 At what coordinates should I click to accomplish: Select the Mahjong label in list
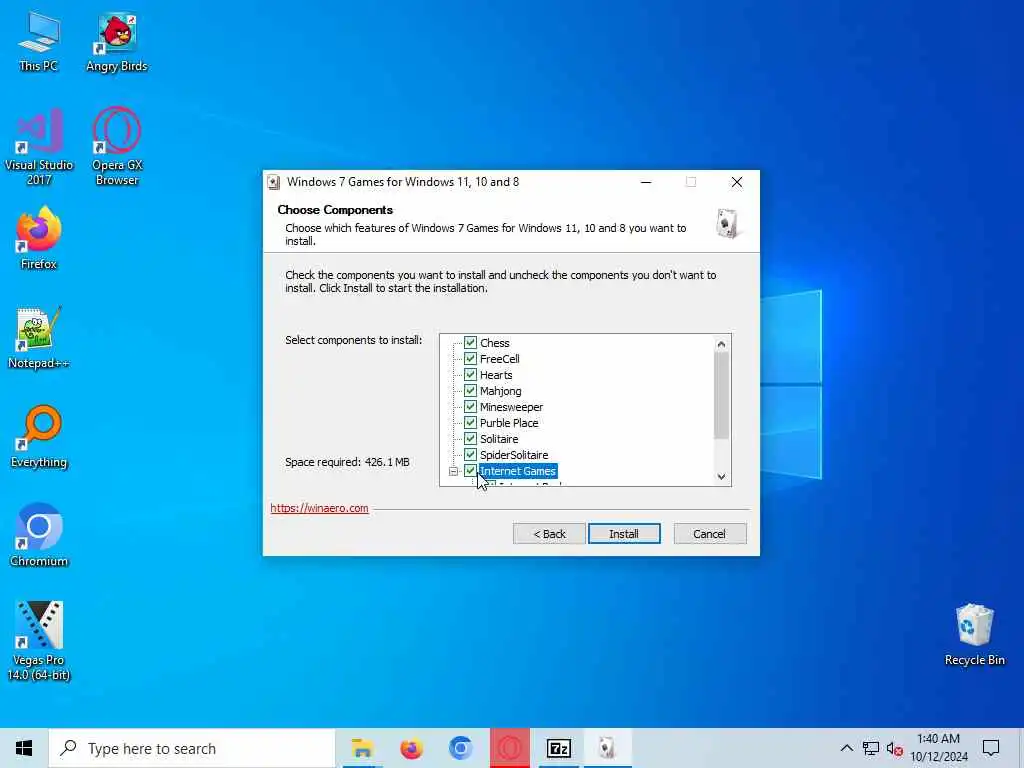501,391
